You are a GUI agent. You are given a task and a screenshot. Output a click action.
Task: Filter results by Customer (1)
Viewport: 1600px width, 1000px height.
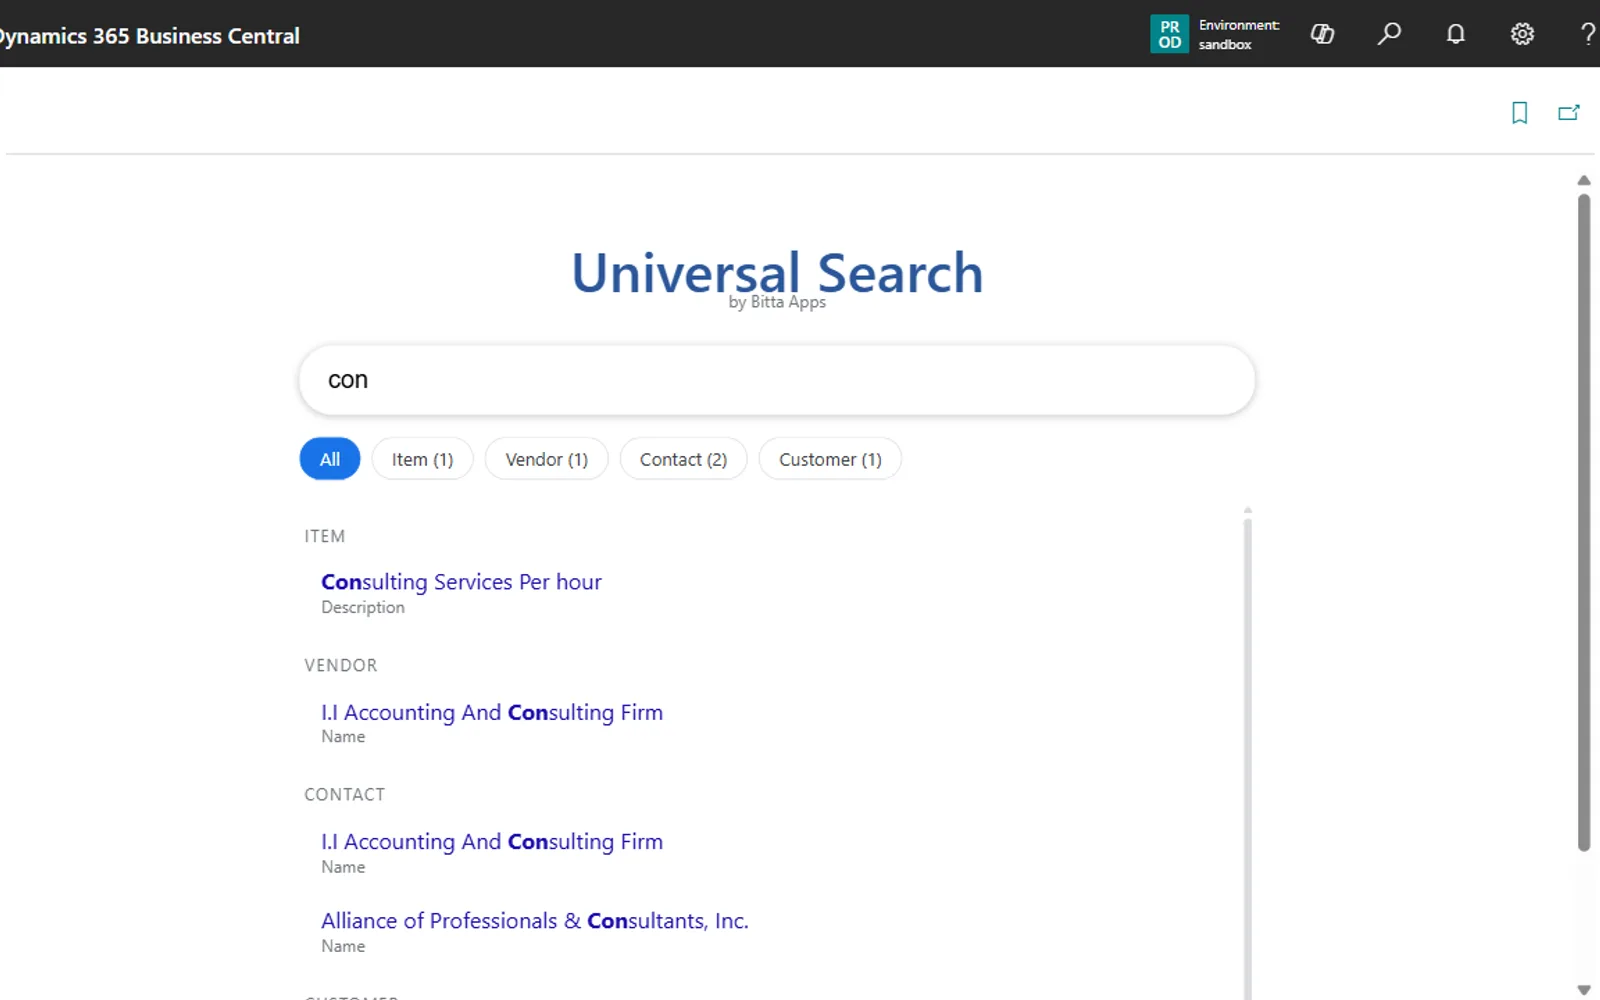point(830,459)
